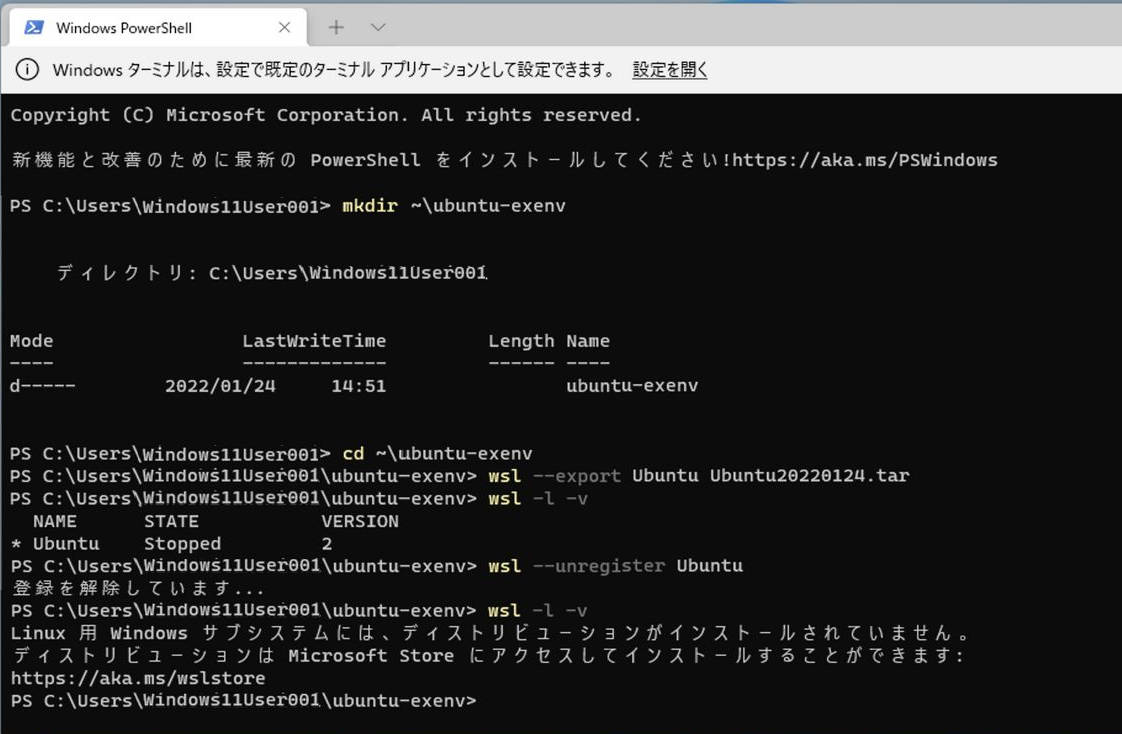Viewport: 1122px width, 734px height.
Task: Click the 'VERSION' header of wsl list
Action: 359,521
